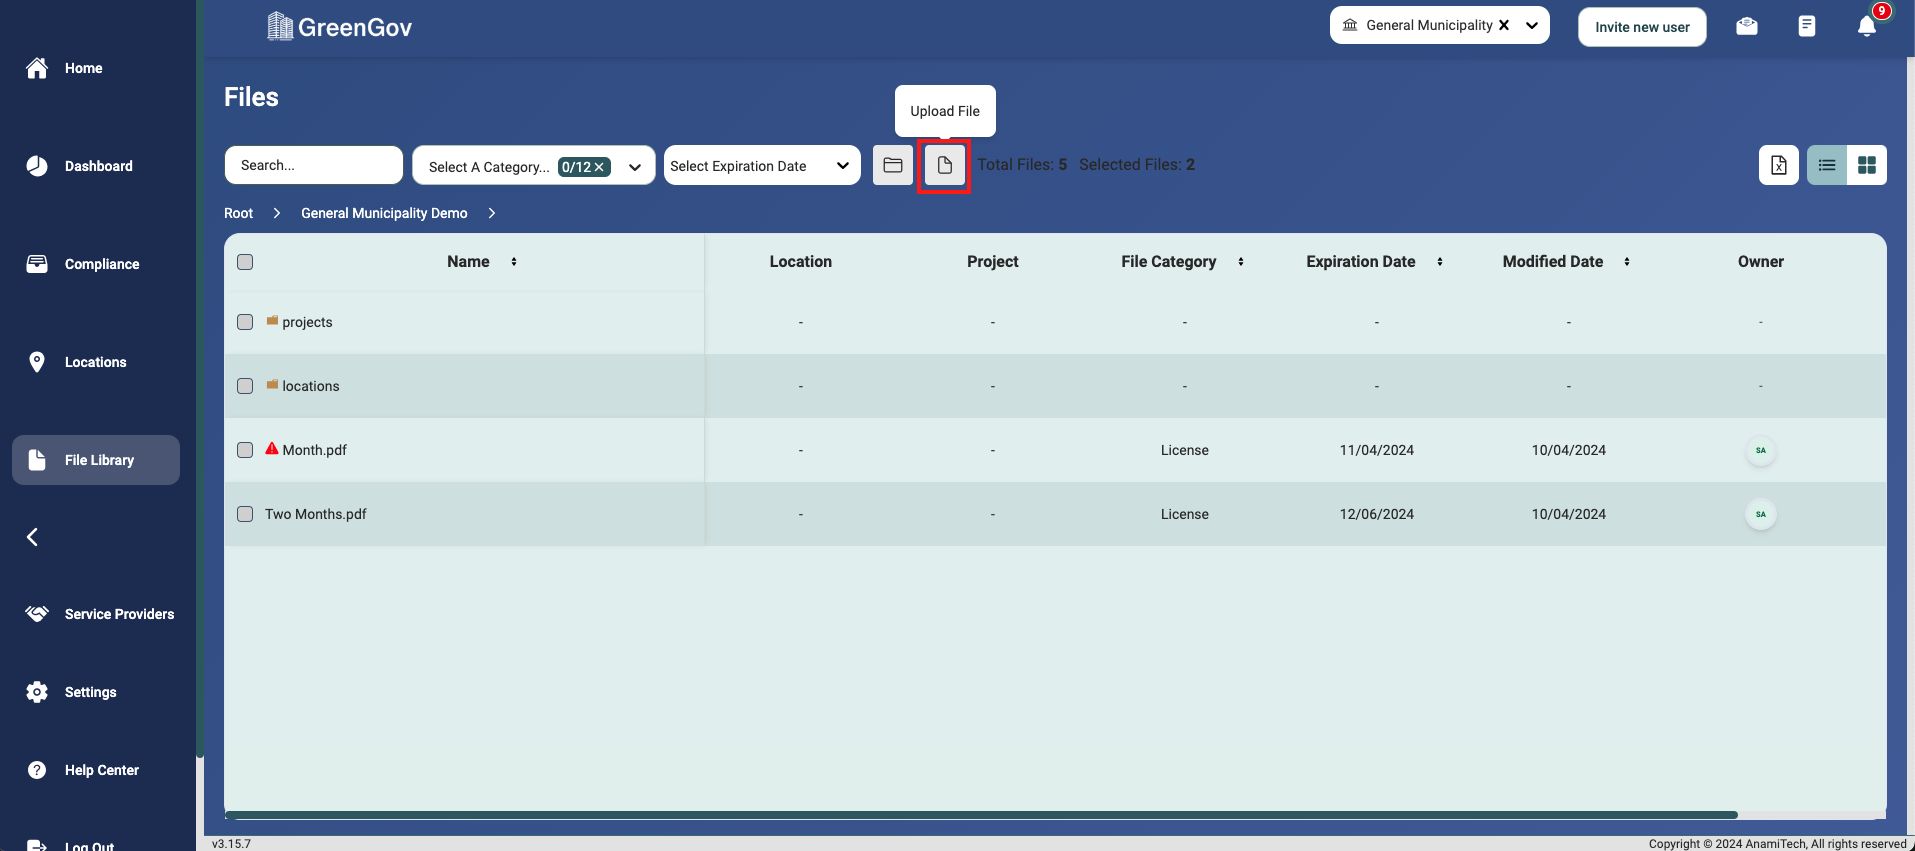
Task: Check the projects folder checkbox
Action: point(245,322)
